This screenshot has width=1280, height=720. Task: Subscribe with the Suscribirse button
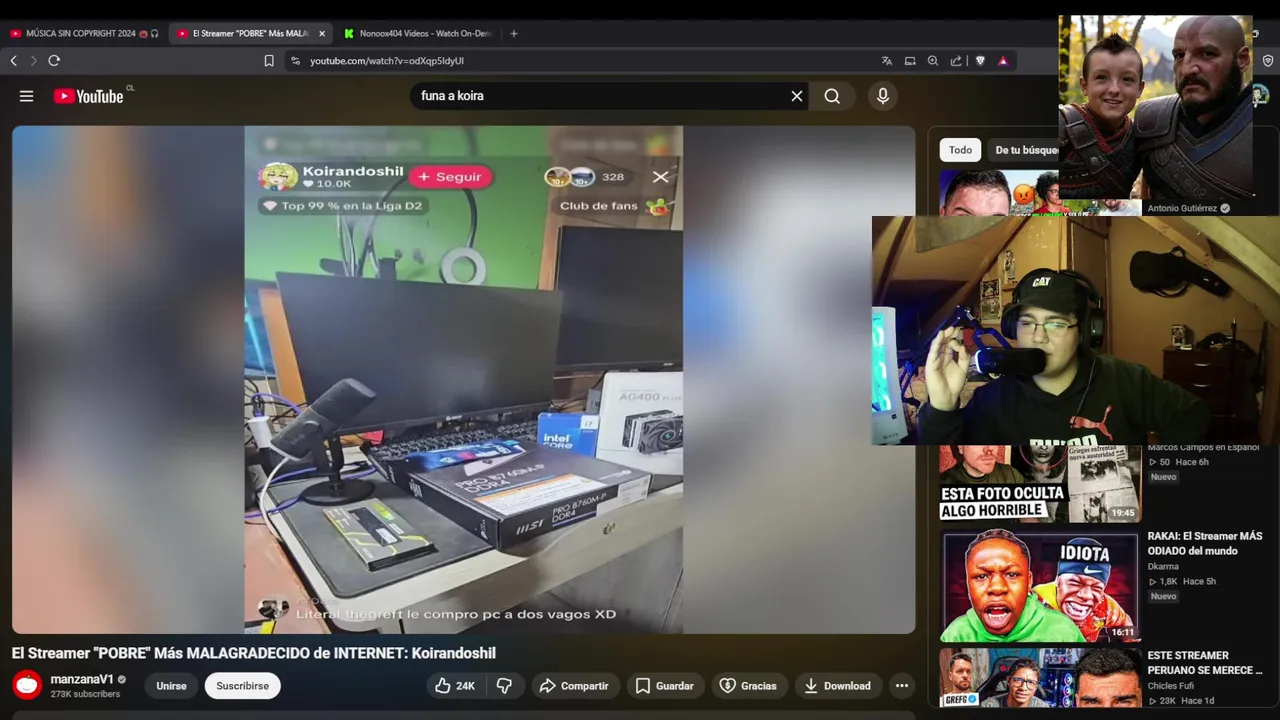pos(243,686)
